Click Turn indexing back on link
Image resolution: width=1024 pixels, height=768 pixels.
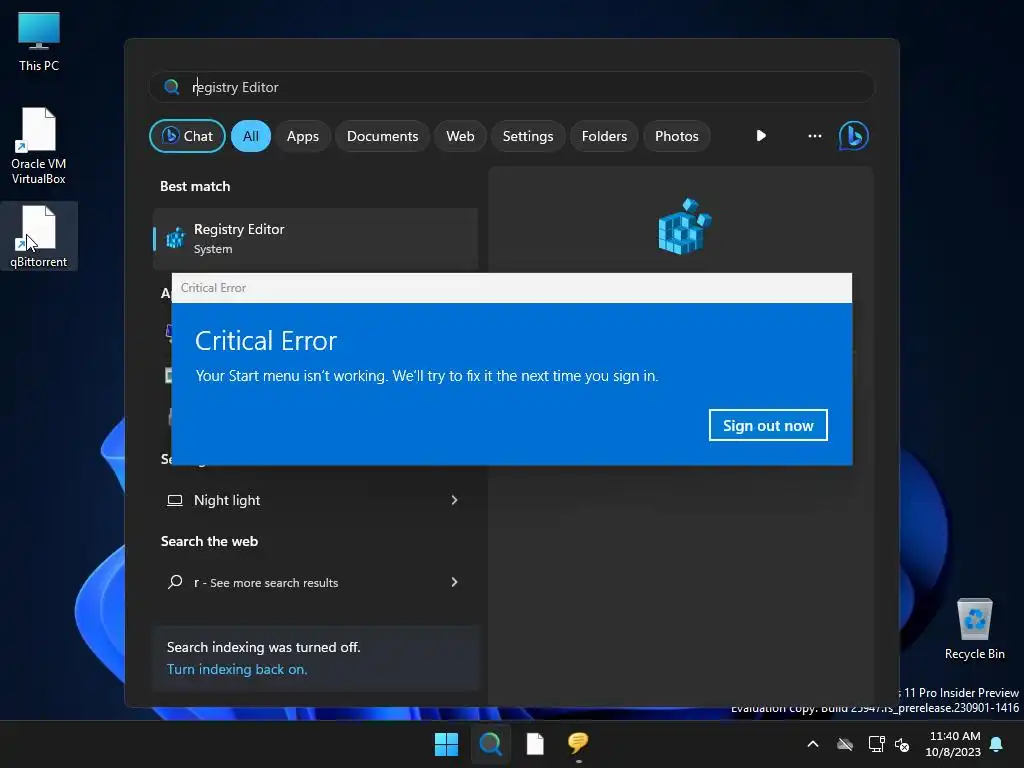(237, 669)
